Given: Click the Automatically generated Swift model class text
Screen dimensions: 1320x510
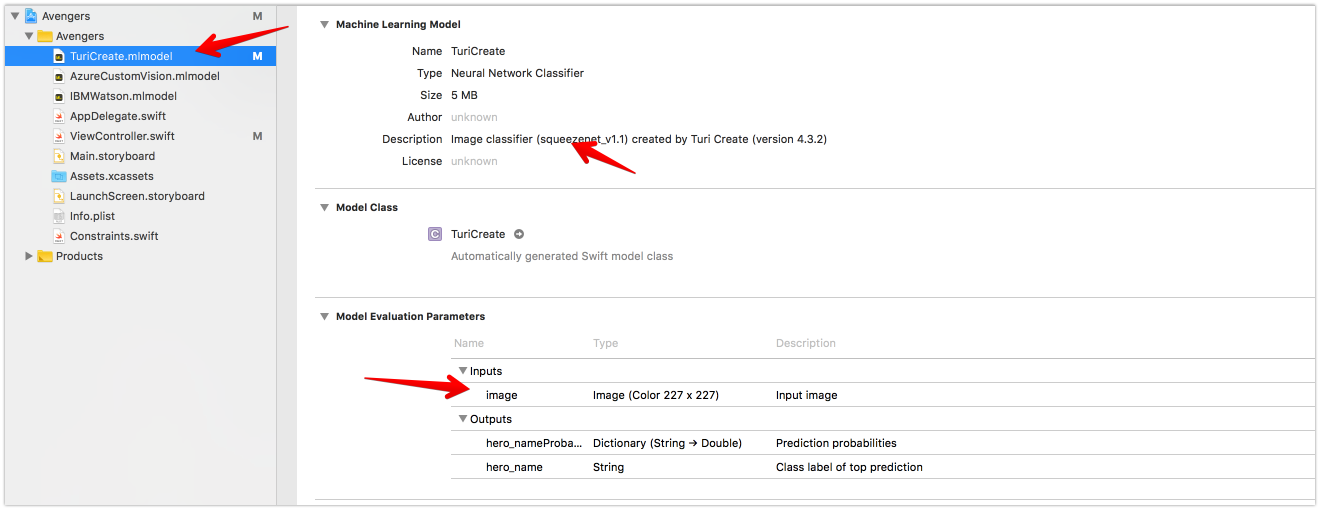Looking at the screenshot, I should (562, 256).
